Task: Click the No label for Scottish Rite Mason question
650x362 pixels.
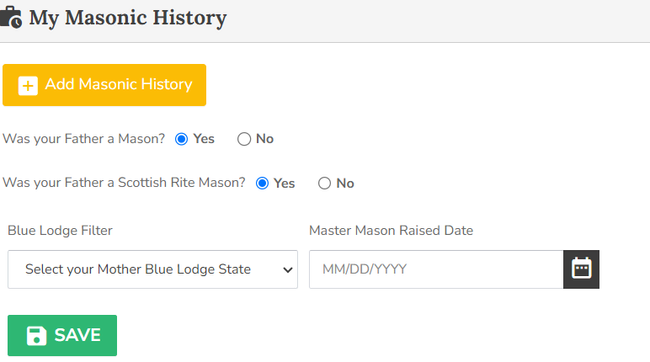Action: [x=345, y=183]
